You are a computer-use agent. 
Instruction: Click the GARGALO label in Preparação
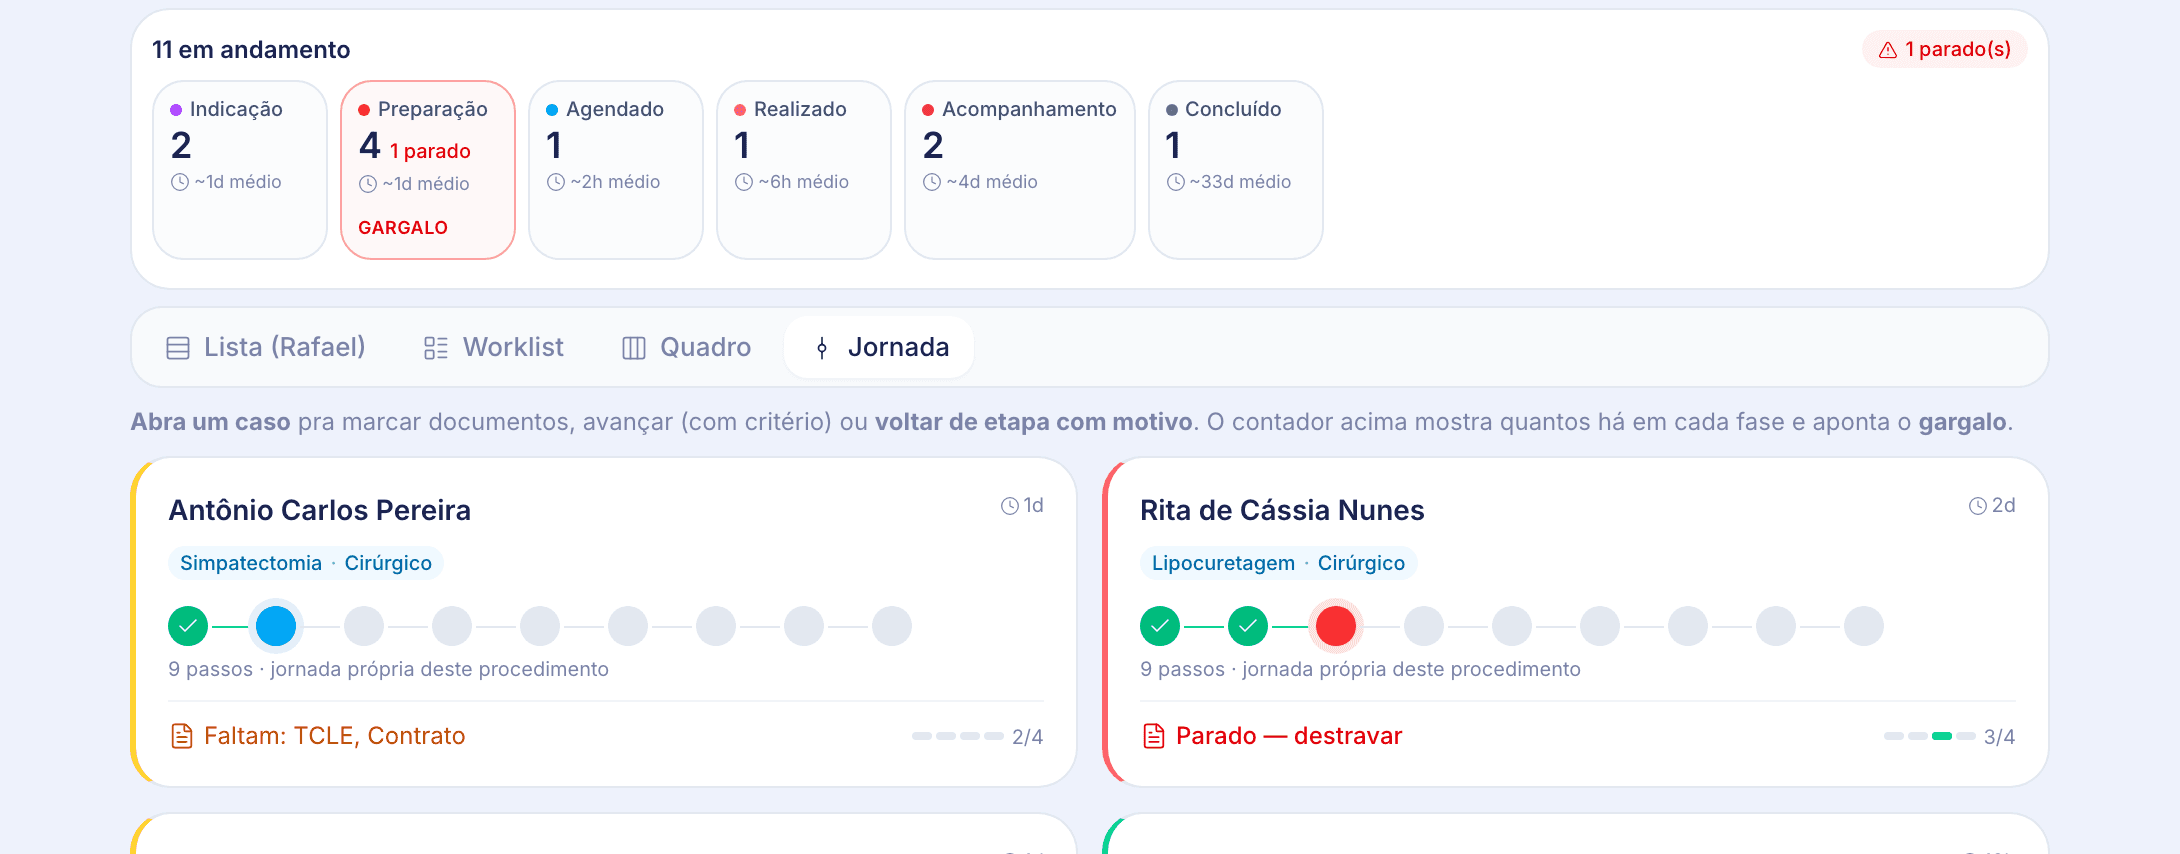403,228
